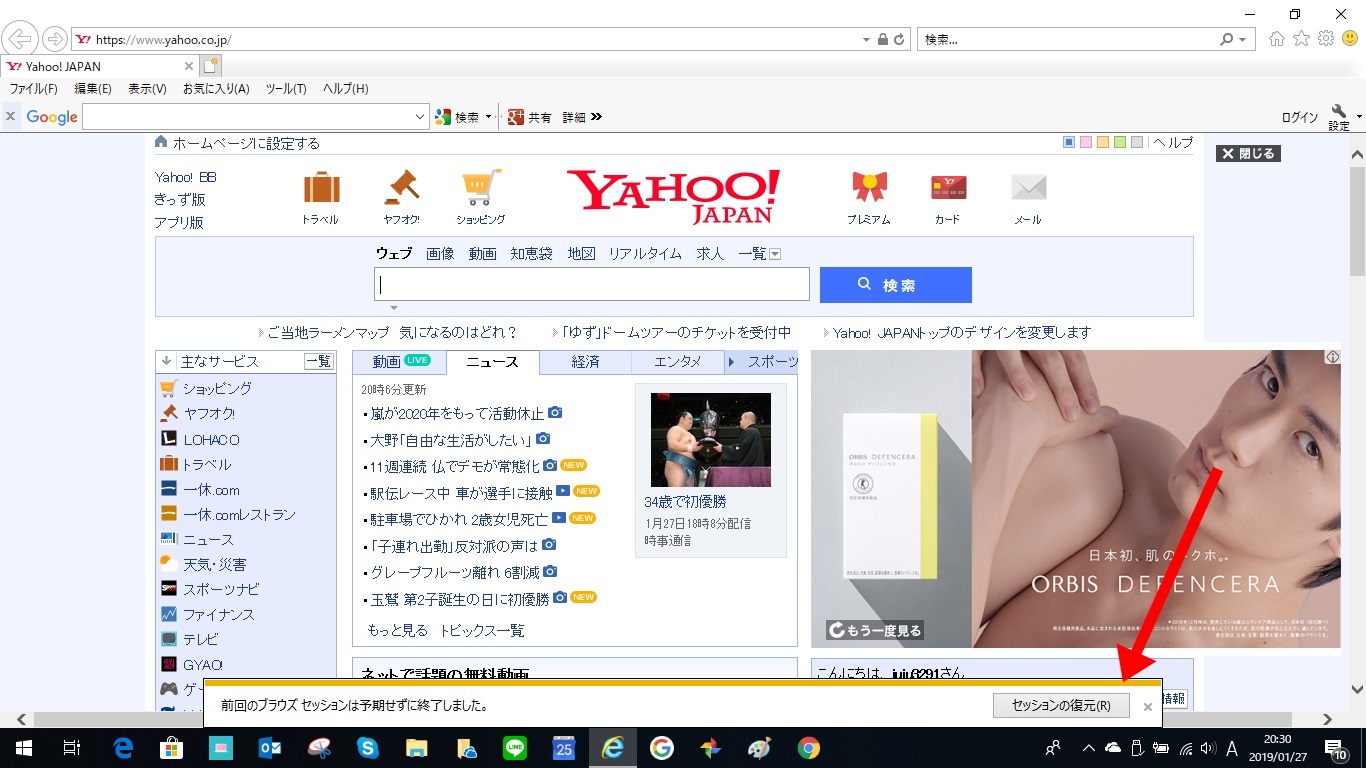Open the Windows notification center icon

tap(1336, 748)
